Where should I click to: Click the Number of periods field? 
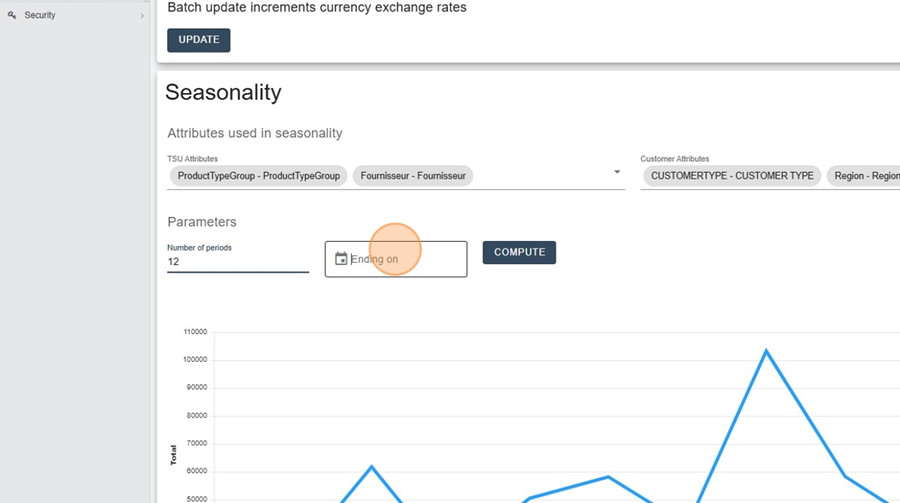click(238, 261)
